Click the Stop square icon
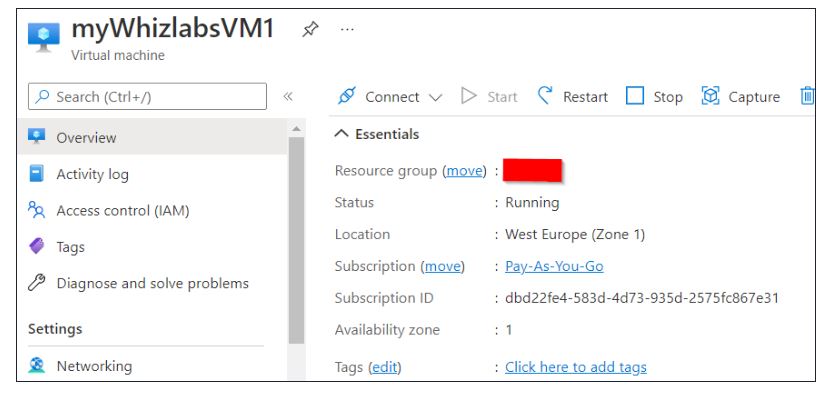The image size is (834, 400). coord(635,96)
